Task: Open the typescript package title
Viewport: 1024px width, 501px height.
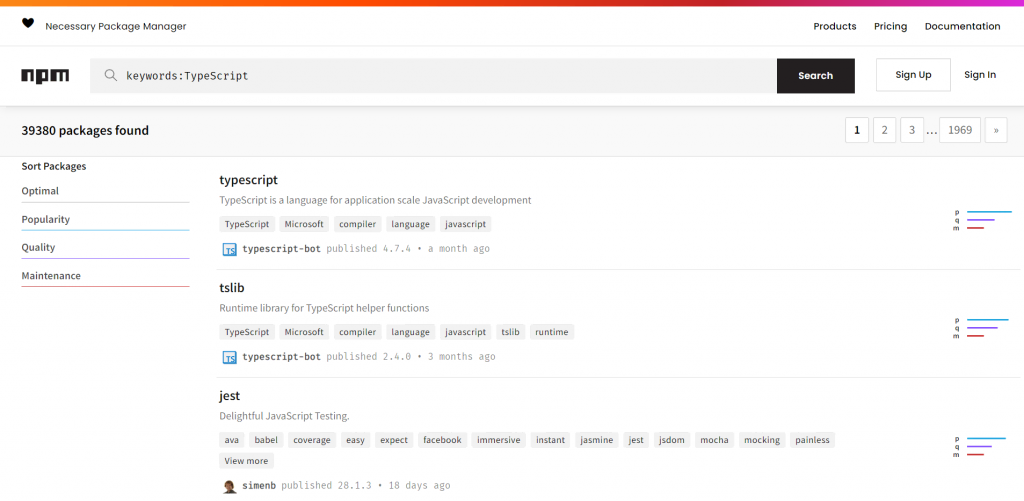Action: click(248, 180)
